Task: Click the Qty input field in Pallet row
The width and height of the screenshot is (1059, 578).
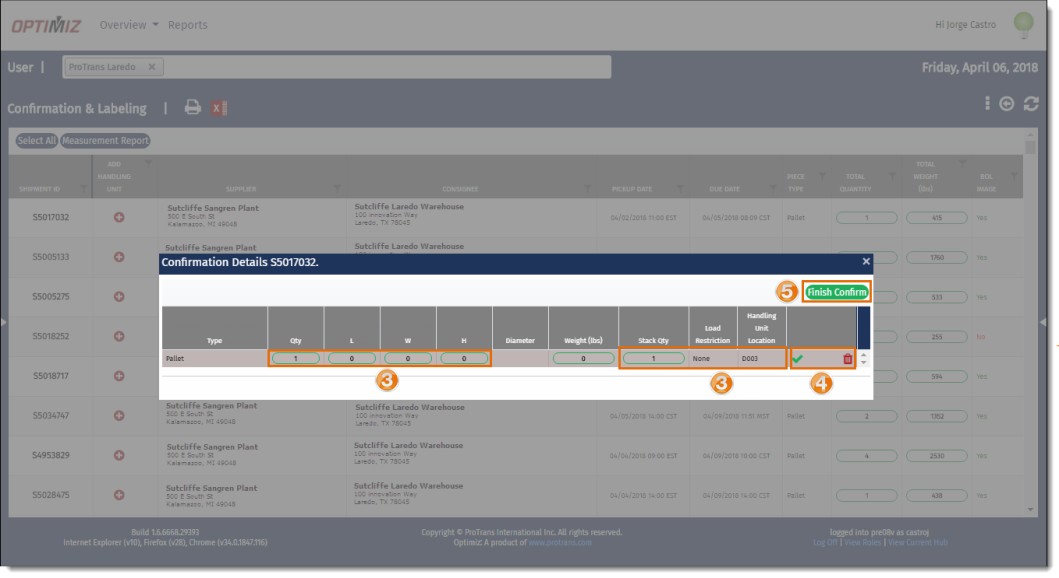Action: [x=296, y=358]
